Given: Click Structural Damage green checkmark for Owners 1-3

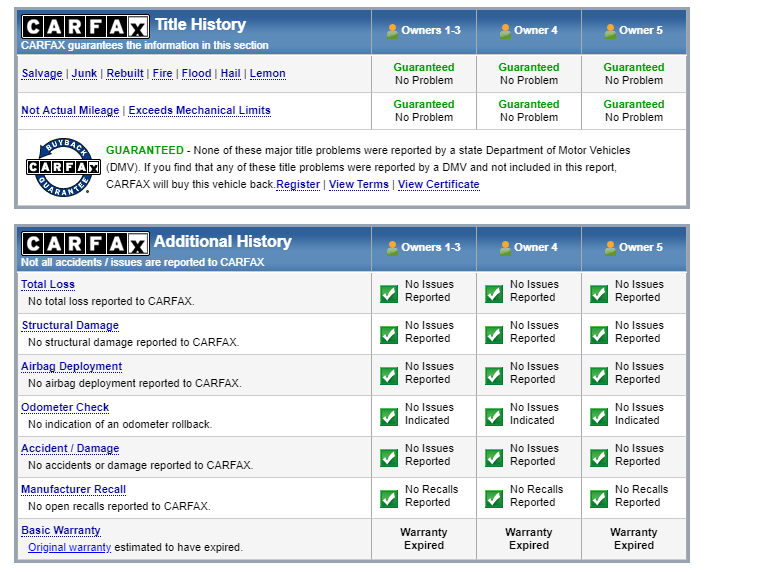Looking at the screenshot, I should click(389, 334).
